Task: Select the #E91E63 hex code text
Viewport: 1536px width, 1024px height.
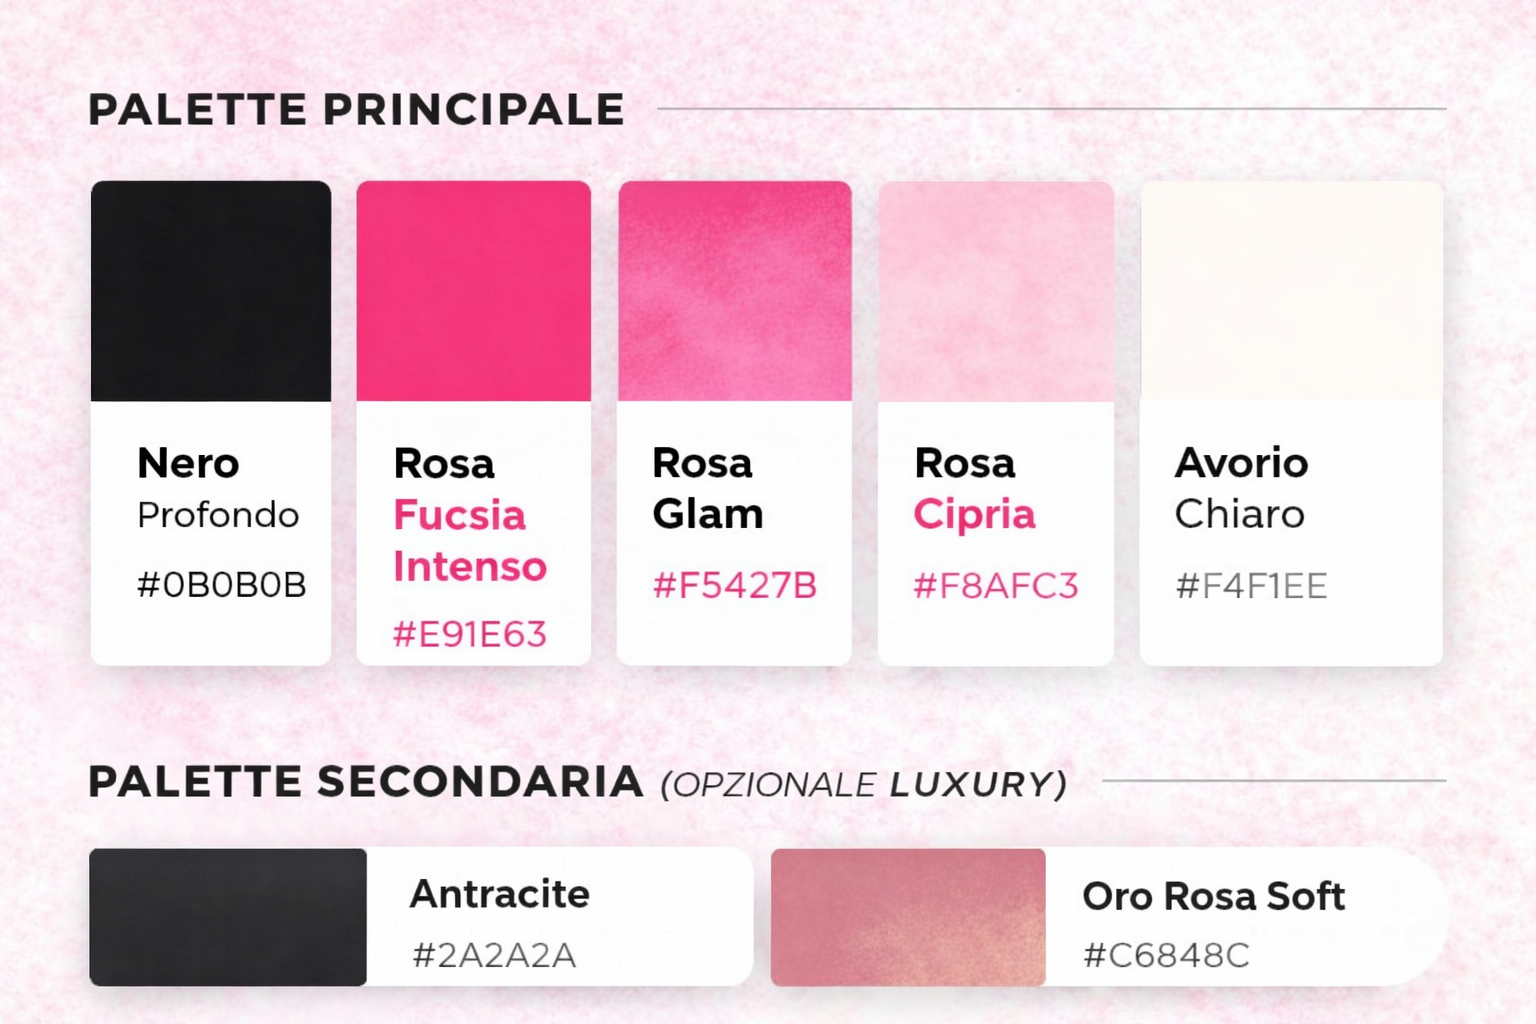Action: coord(469,634)
